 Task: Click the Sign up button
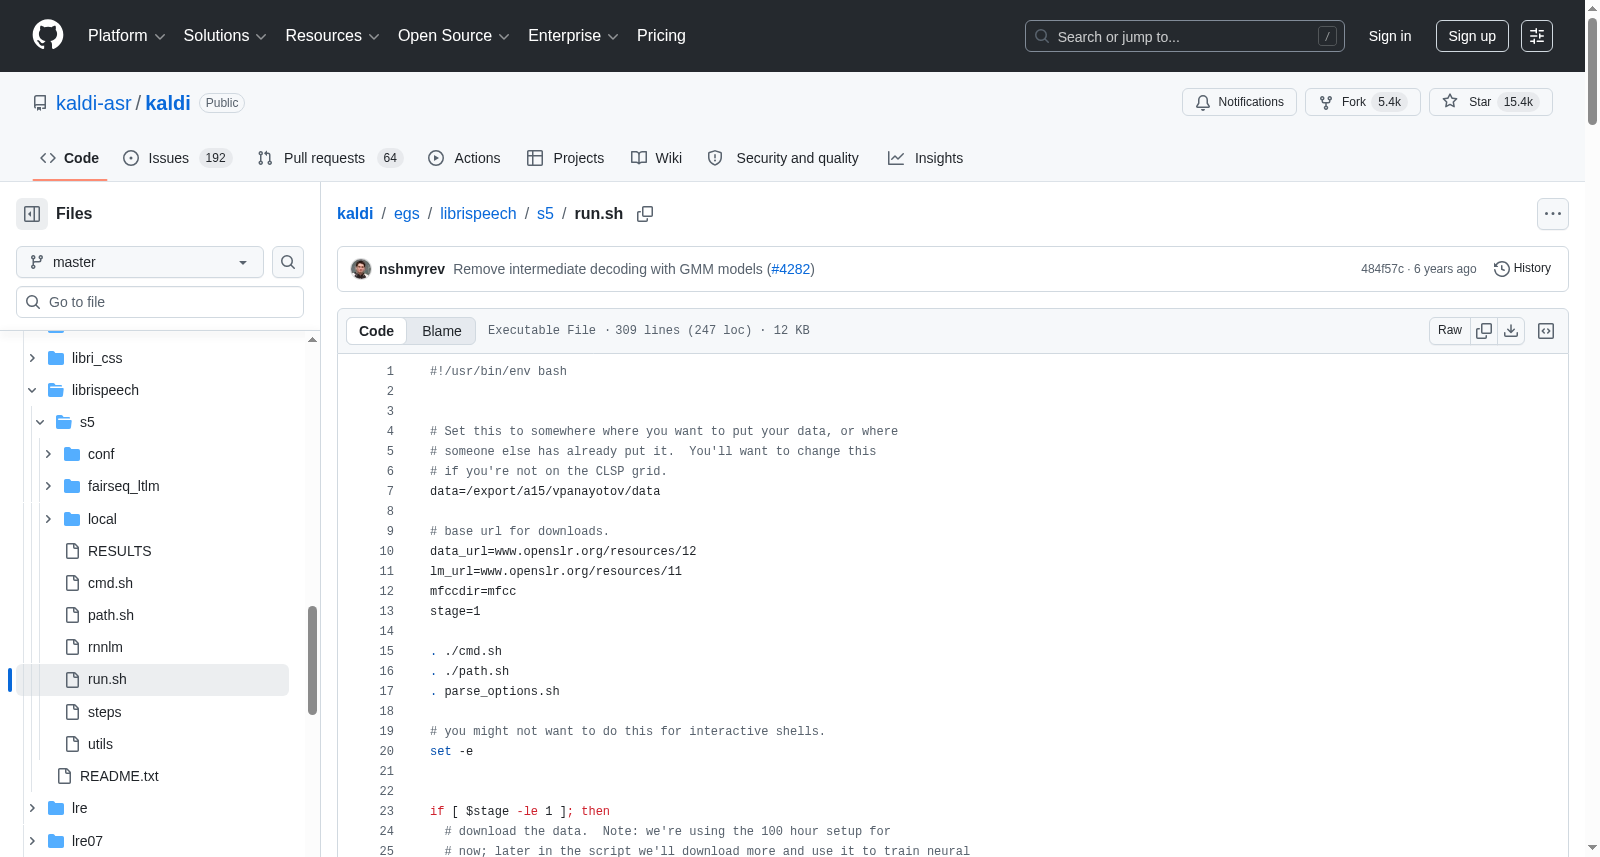pyautogui.click(x=1472, y=36)
